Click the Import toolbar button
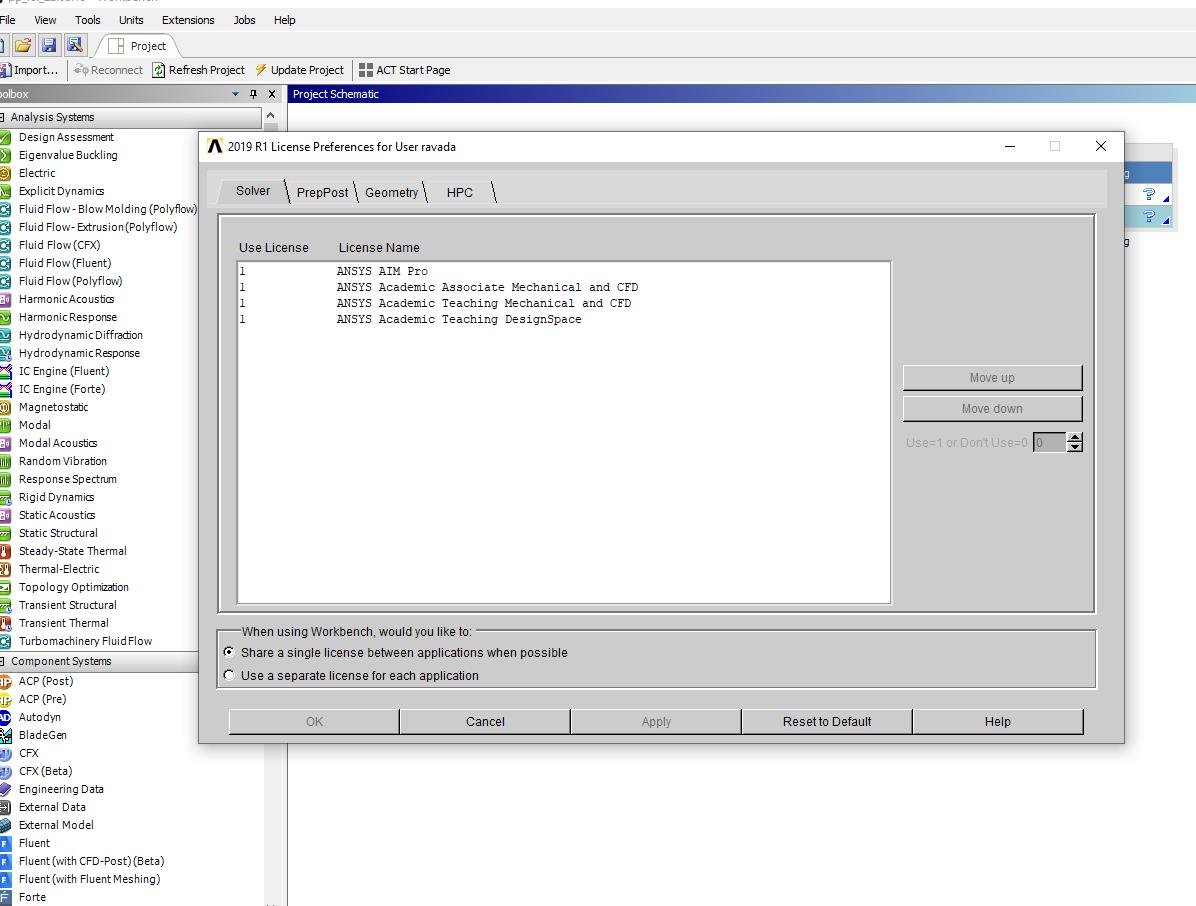 tap(30, 70)
